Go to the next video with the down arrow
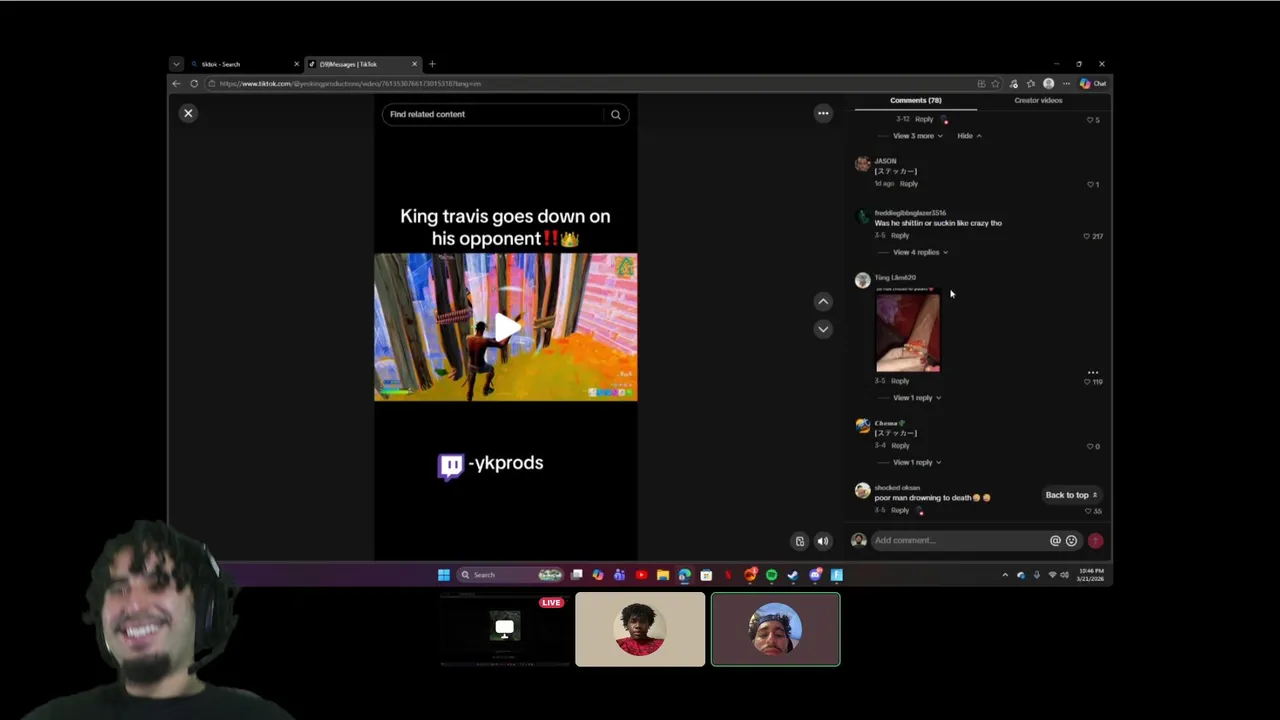This screenshot has width=1280, height=720. pyautogui.click(x=823, y=328)
